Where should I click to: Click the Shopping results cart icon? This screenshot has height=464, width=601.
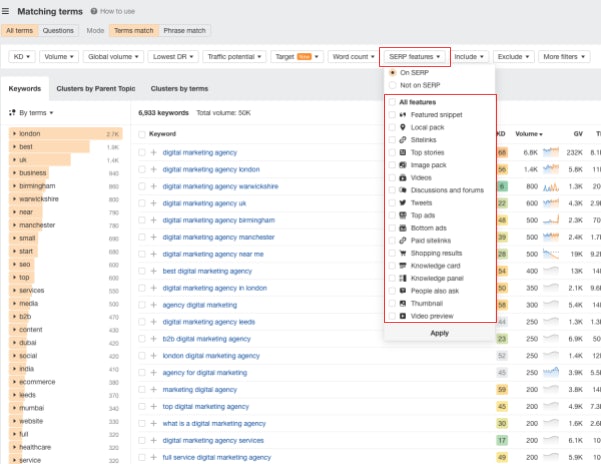coord(402,252)
